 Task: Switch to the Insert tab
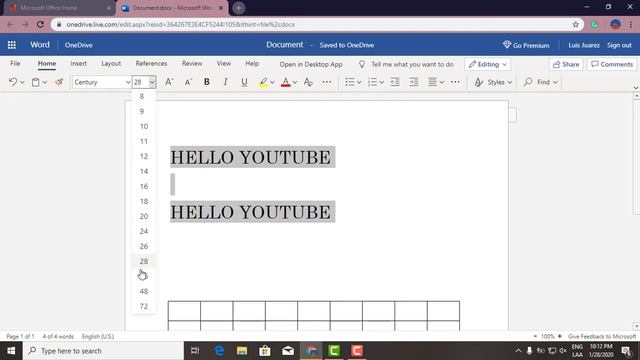pyautogui.click(x=78, y=64)
